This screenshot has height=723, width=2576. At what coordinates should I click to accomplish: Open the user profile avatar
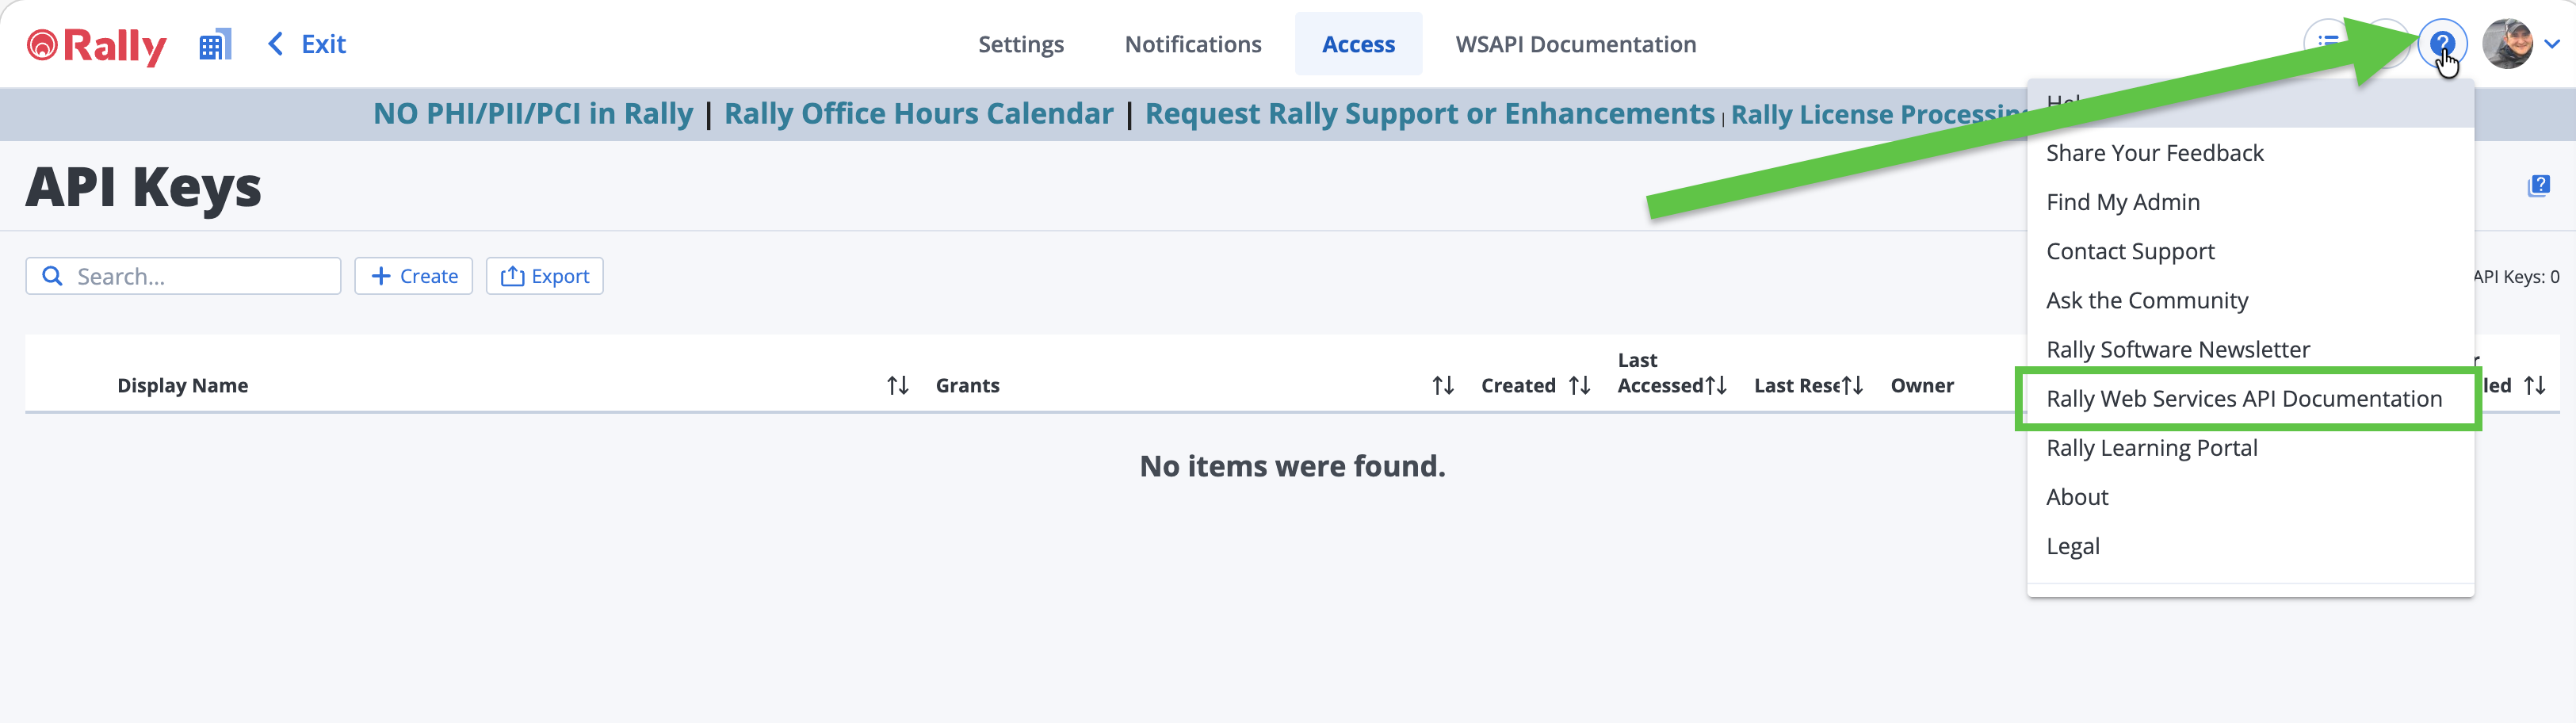click(x=2506, y=44)
